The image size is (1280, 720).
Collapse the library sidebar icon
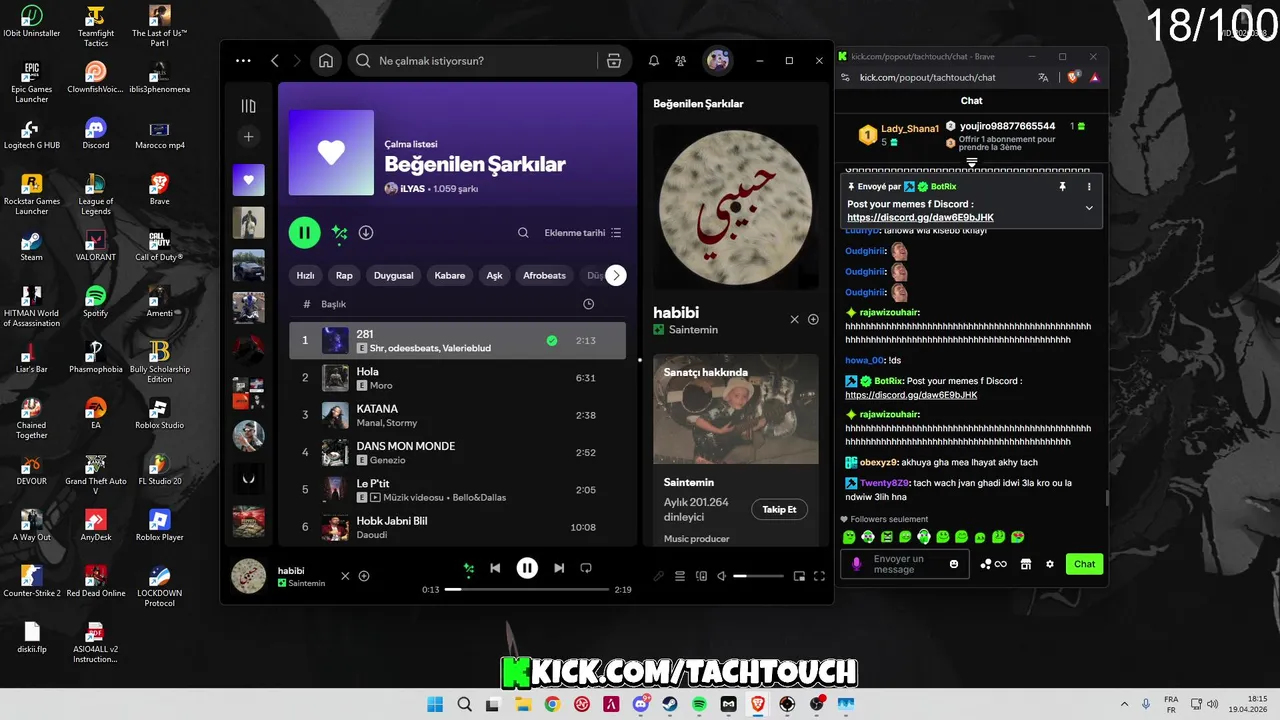[x=249, y=106]
